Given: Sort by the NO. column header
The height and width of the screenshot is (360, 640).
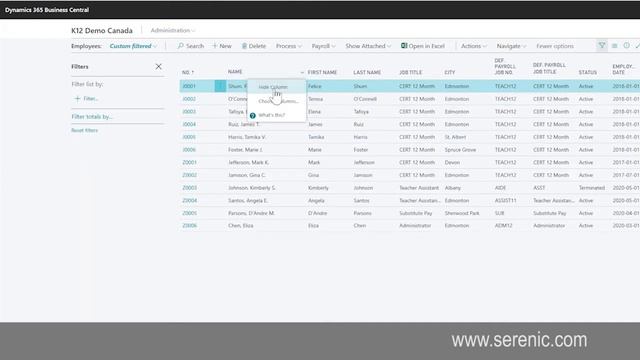Looking at the screenshot, I should 188,72.
